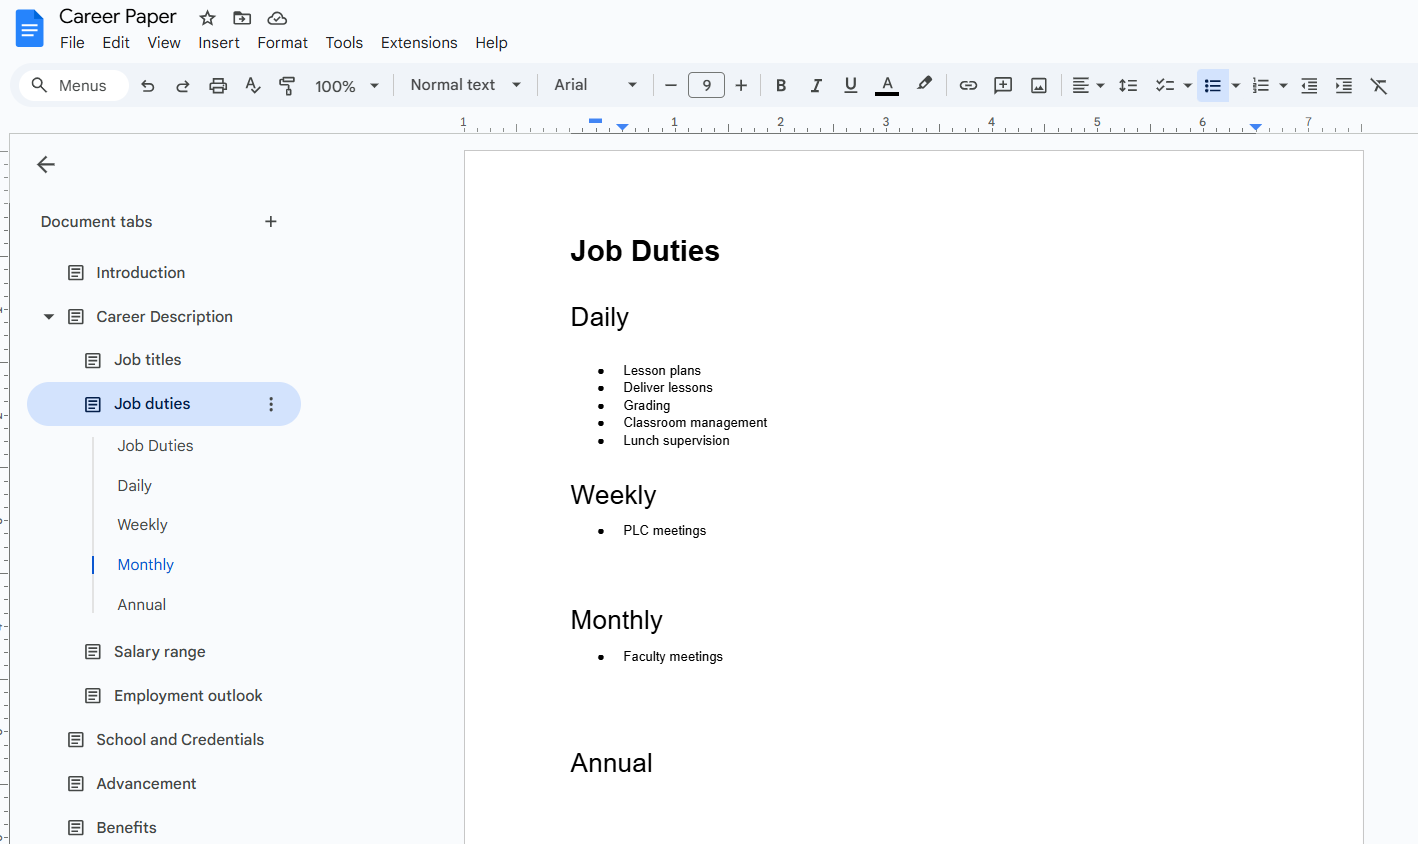This screenshot has height=844, width=1418.
Task: Open the numbered list options arrow
Action: coord(1283,86)
